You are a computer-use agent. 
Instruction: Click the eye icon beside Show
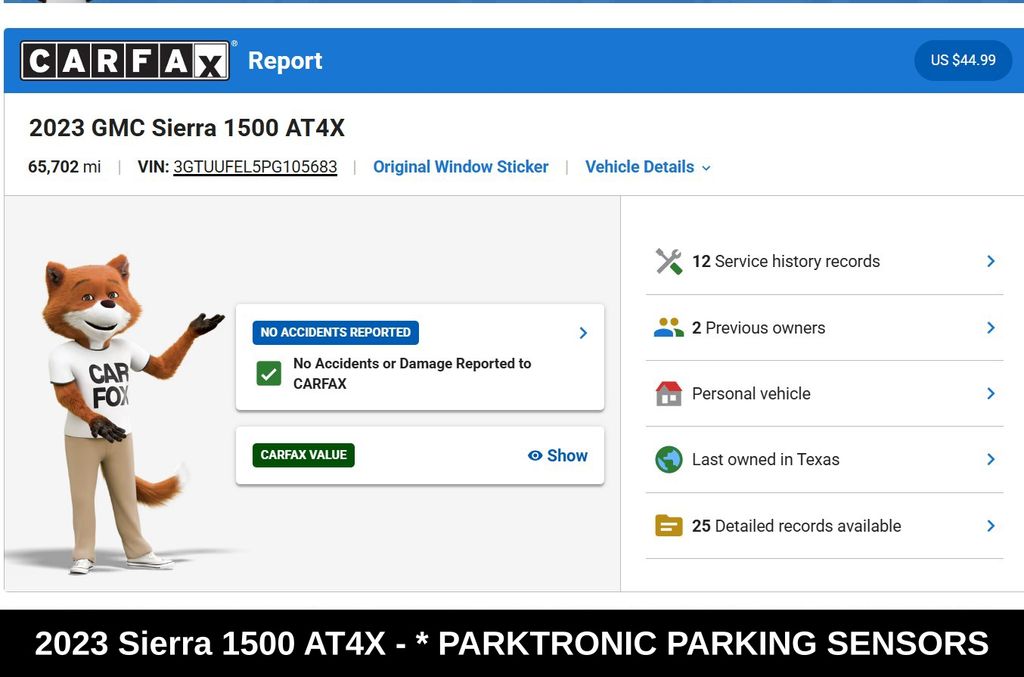535,456
